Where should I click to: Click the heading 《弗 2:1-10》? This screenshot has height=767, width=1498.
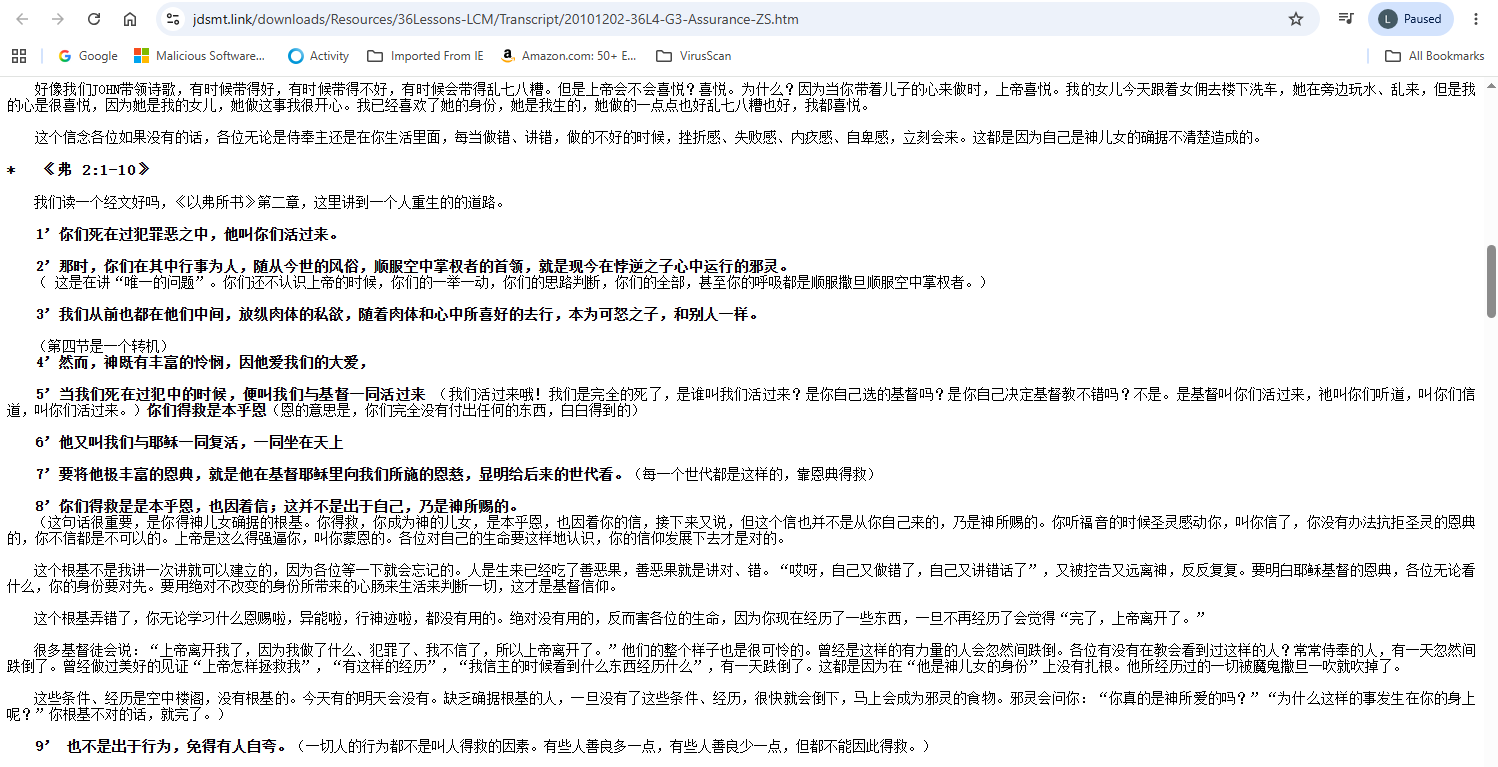(96, 170)
